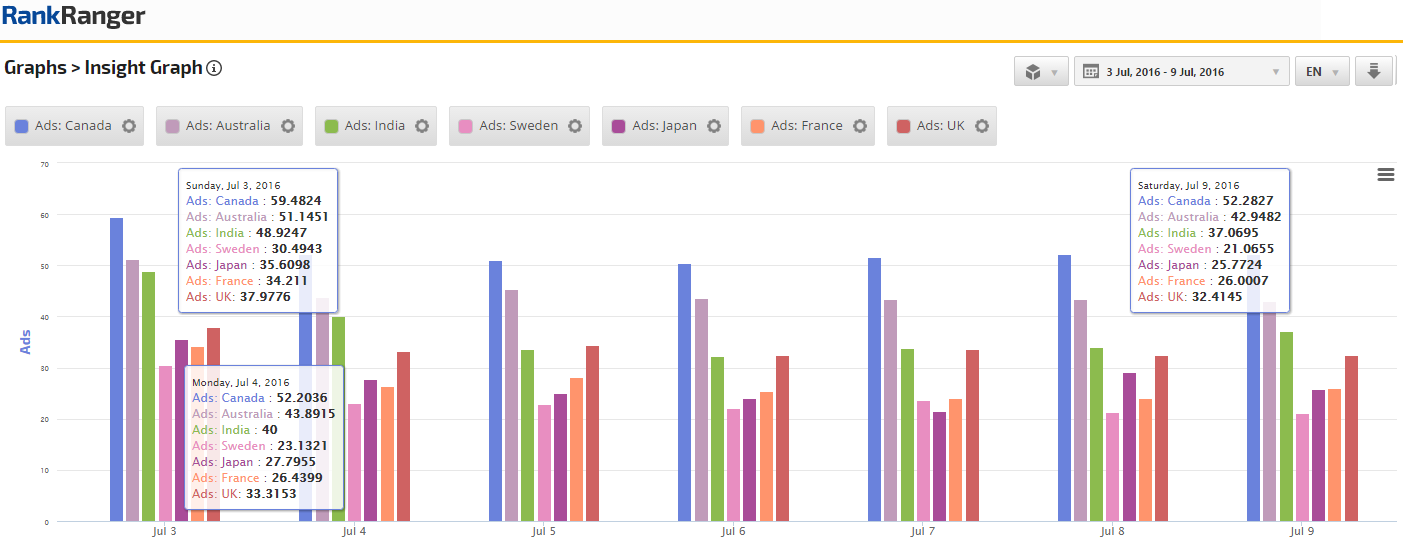Open settings gear for Ads: Canada
Image resolution: width=1403 pixels, height=543 pixels.
tap(128, 126)
